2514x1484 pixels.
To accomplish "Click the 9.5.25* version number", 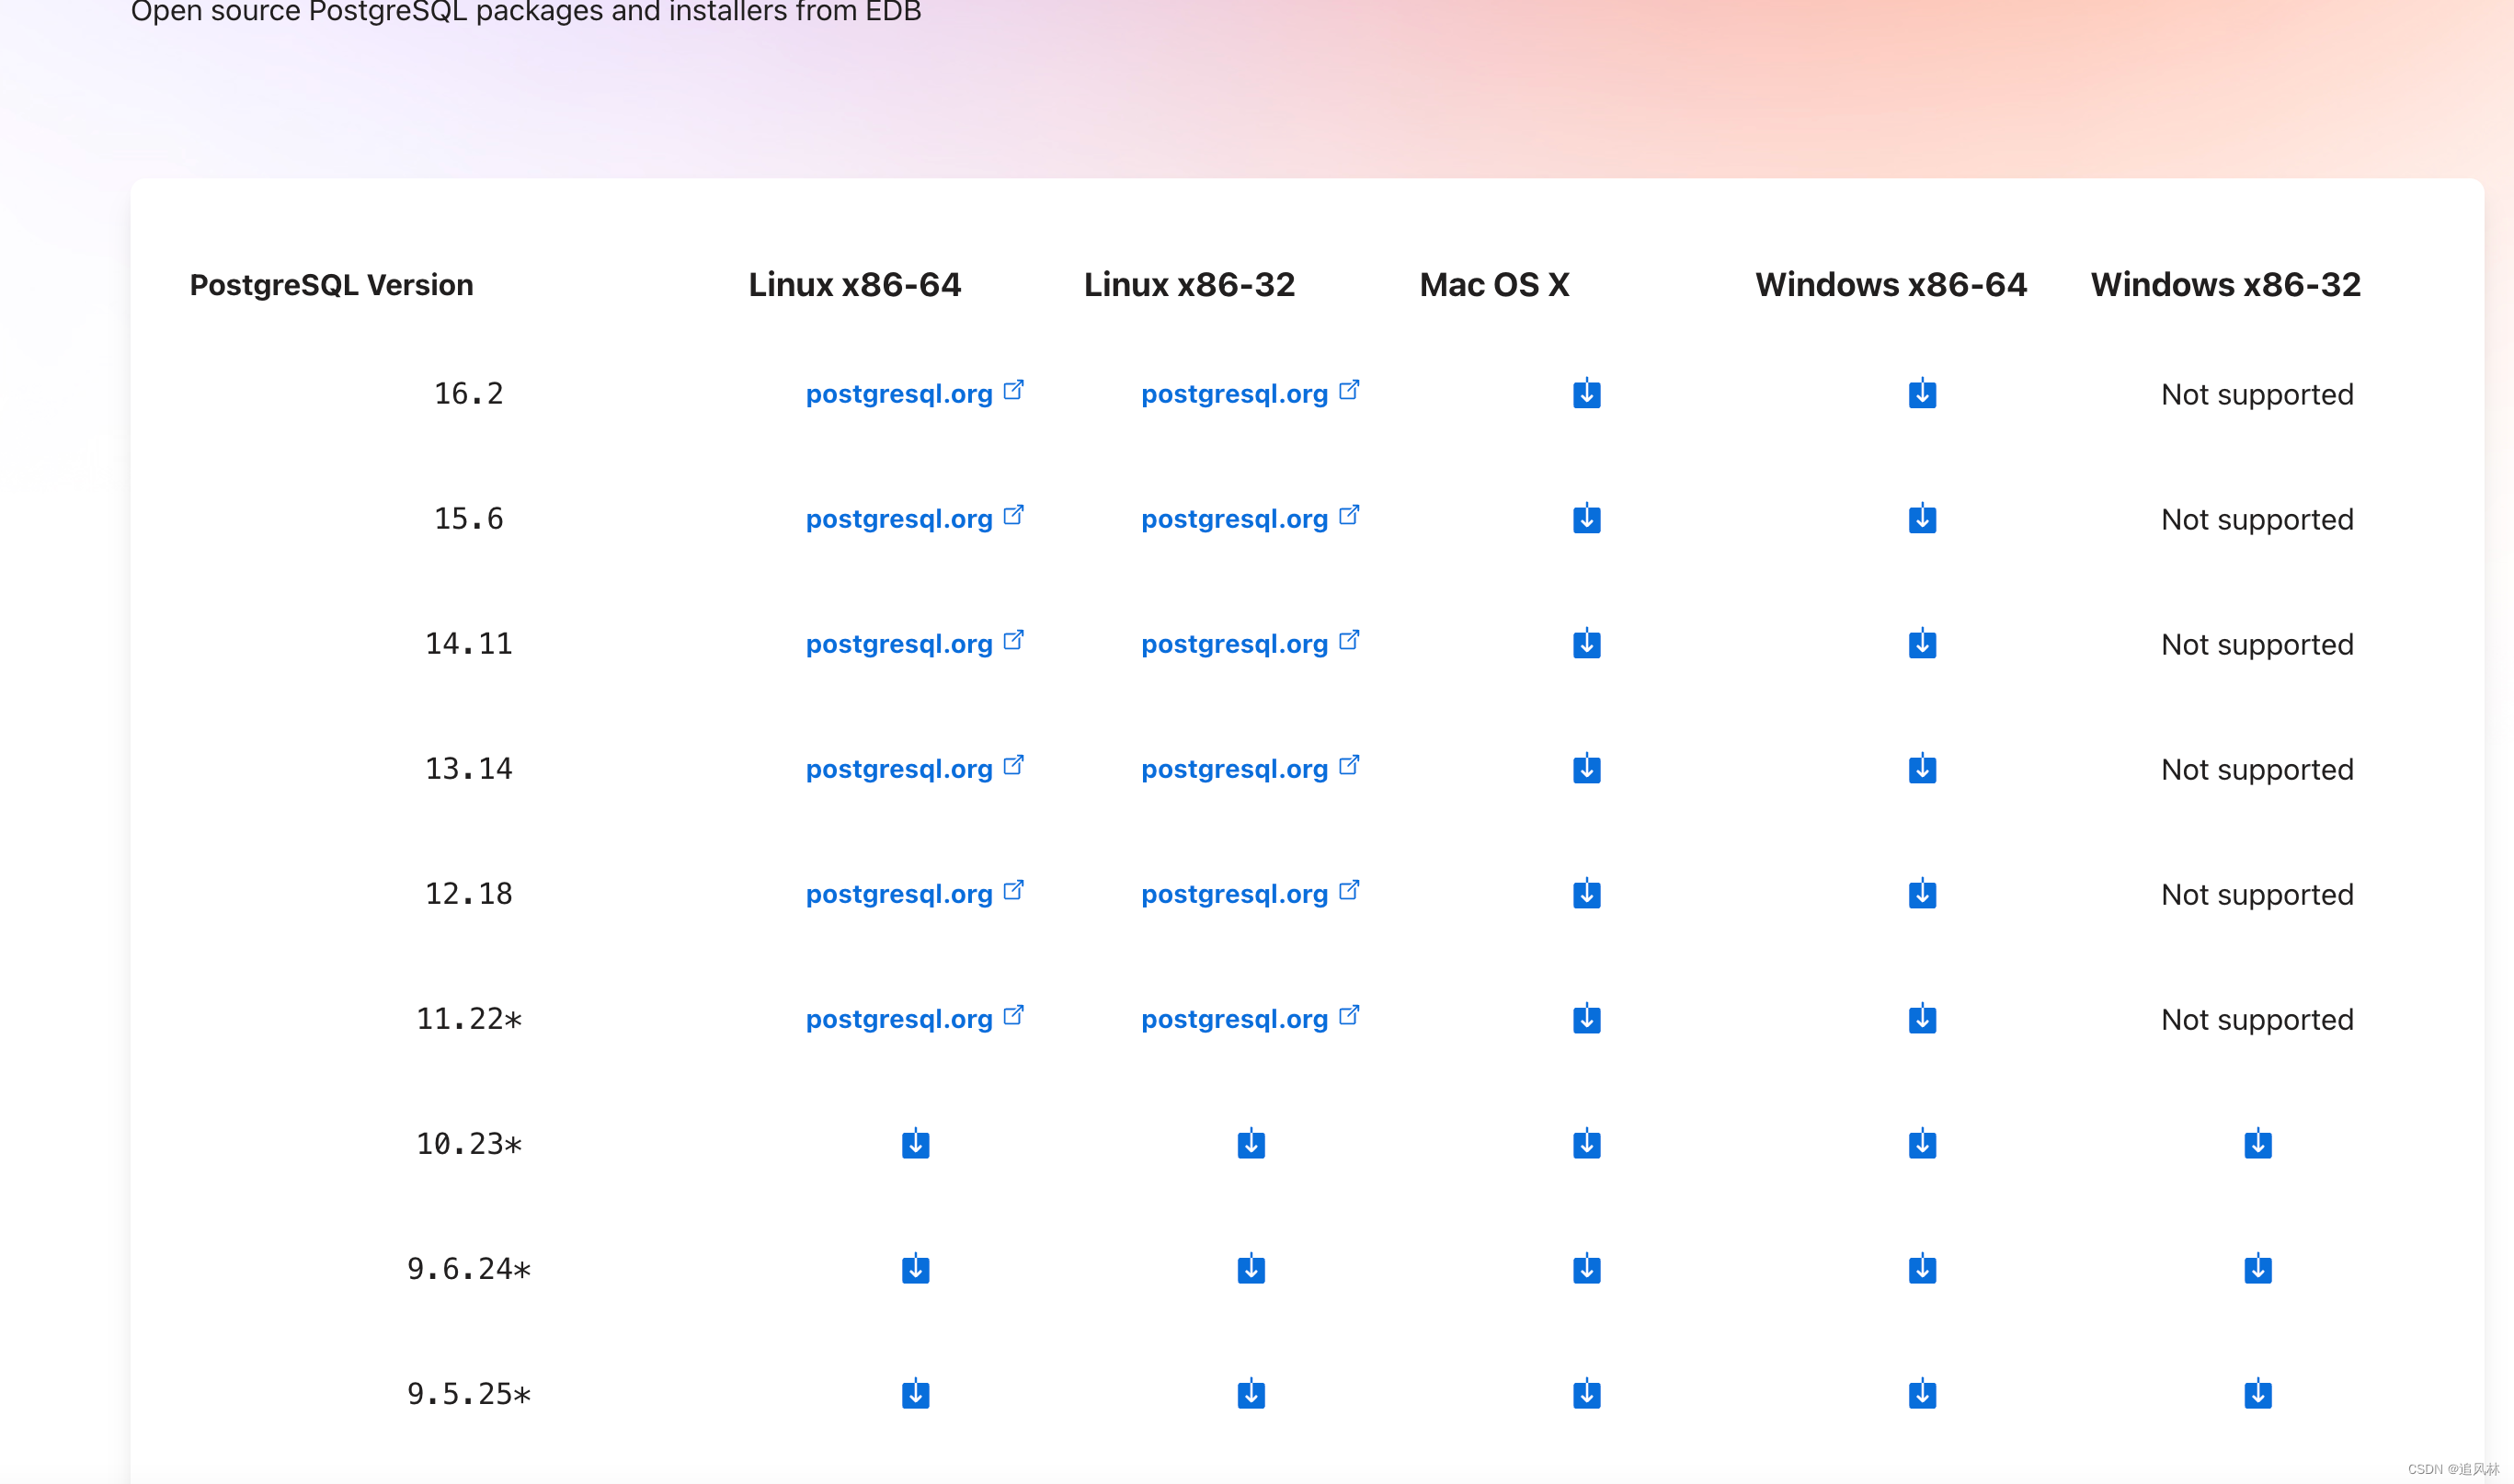I will (x=468, y=1394).
